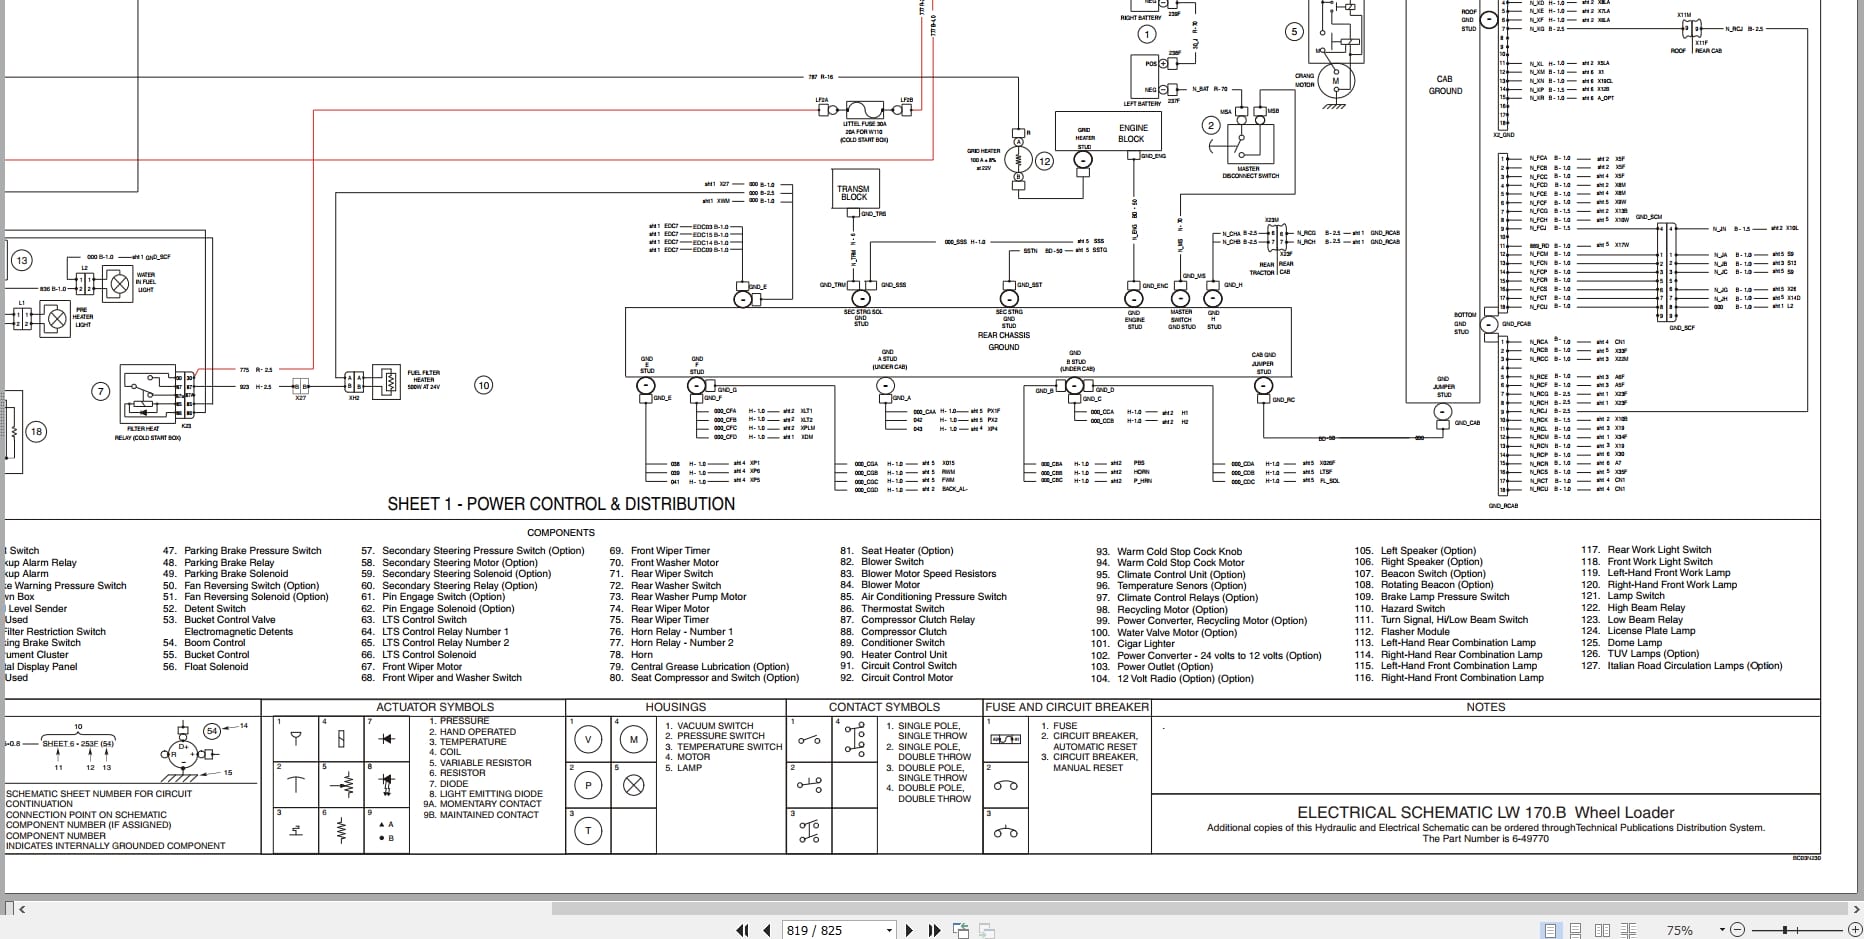Screen dimensions: 1864x939
Task: Enable continuous scrolling page layout
Action: click(x=1576, y=930)
